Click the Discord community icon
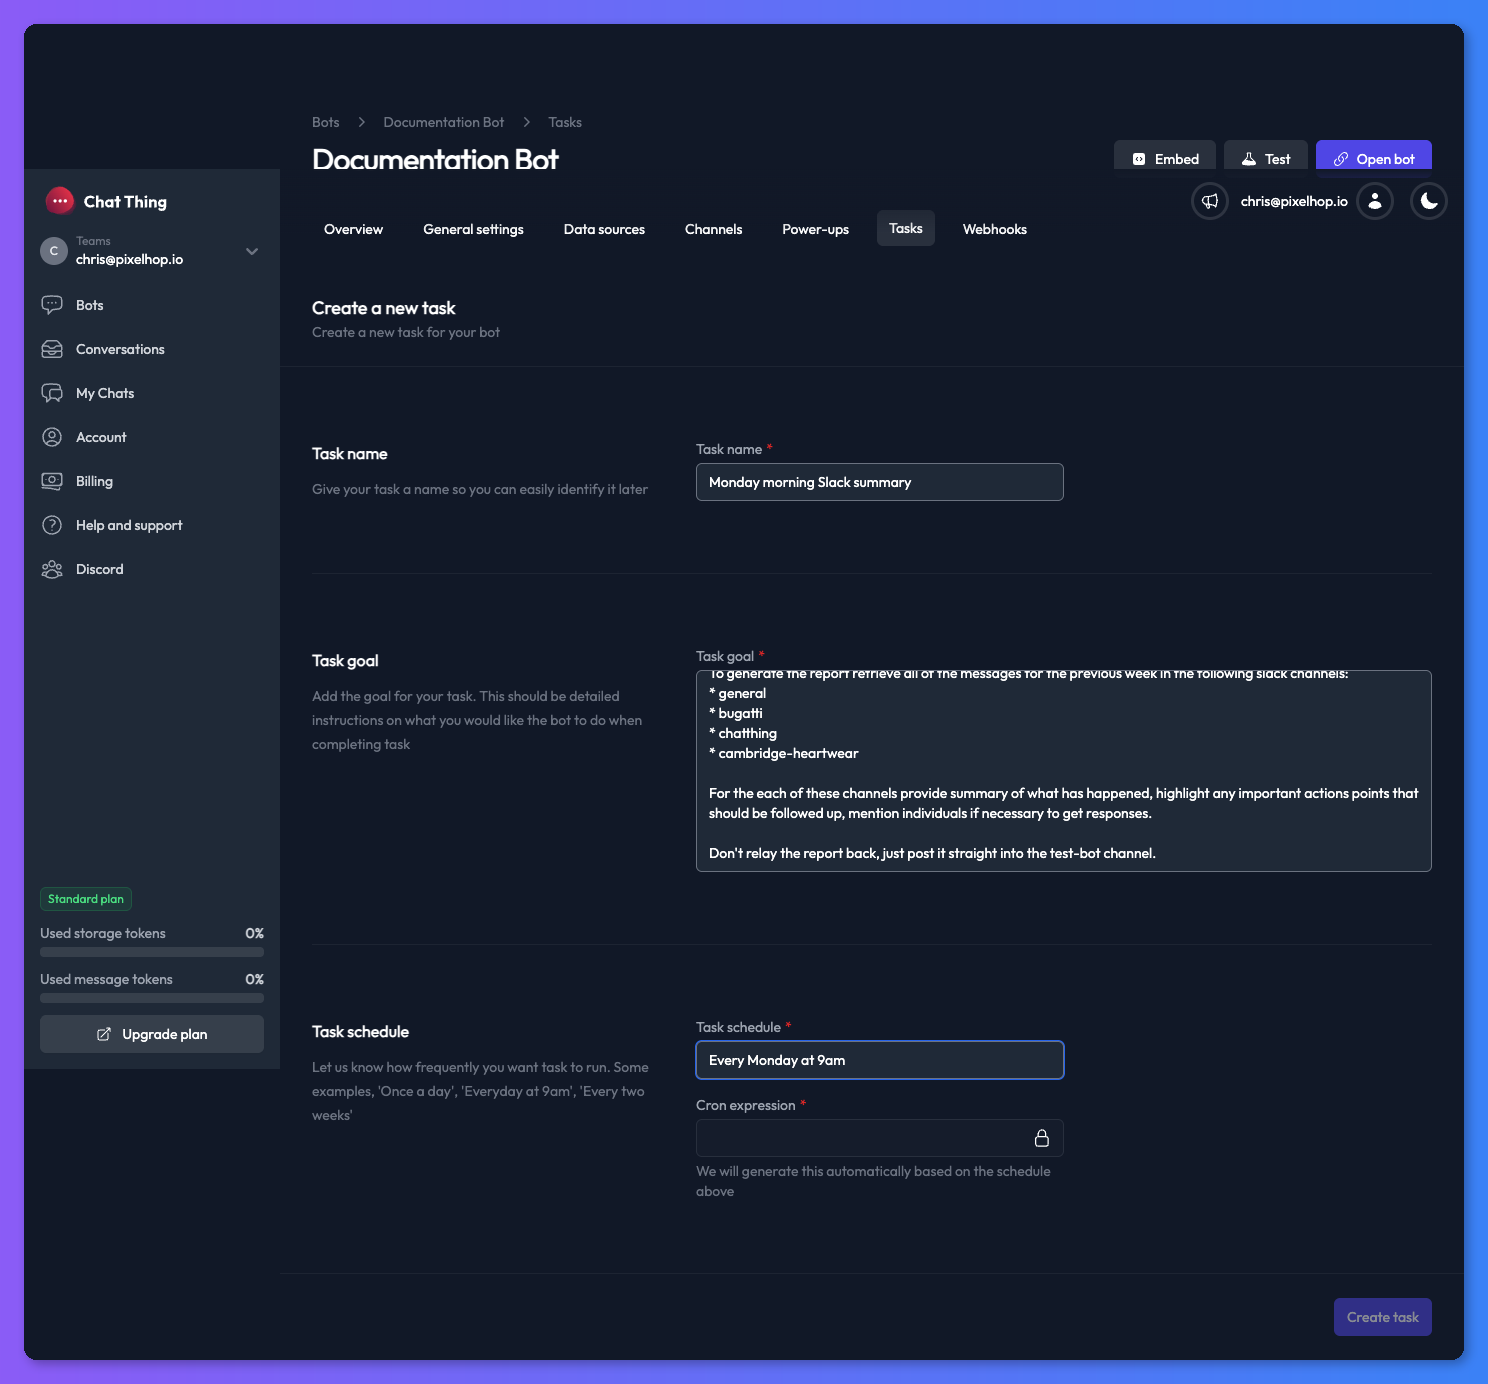Viewport: 1488px width, 1384px height. click(x=52, y=569)
